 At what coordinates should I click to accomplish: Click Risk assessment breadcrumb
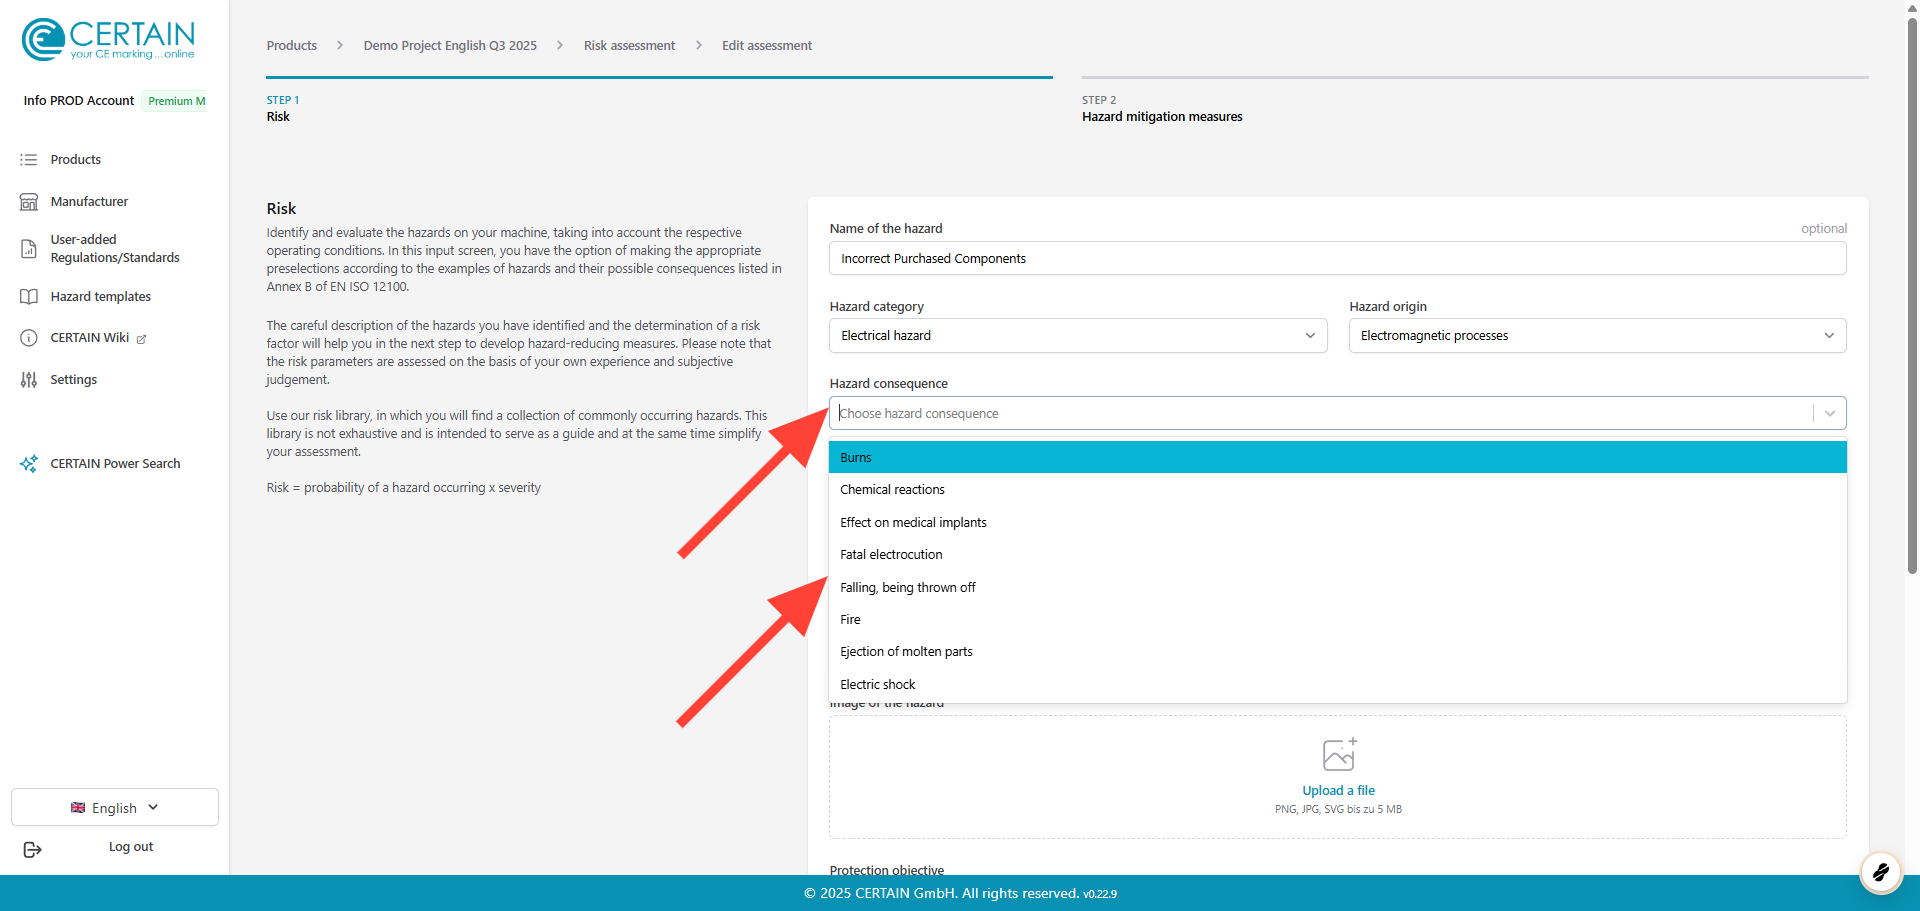point(629,46)
